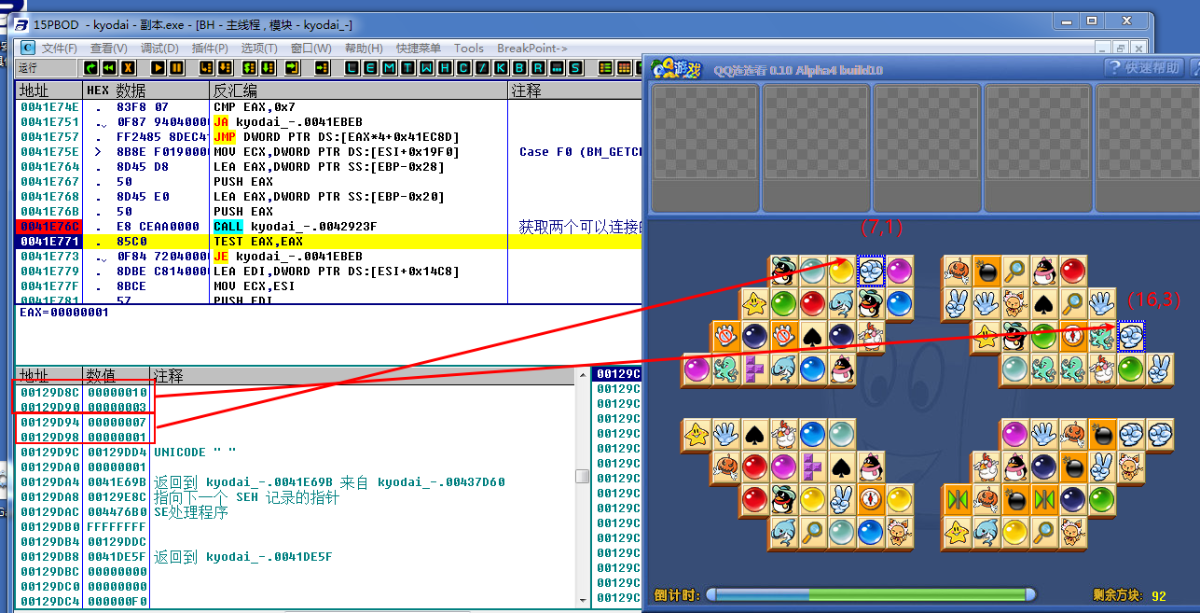Open the Tools menu
1200x613 pixels.
pyautogui.click(x=469, y=48)
